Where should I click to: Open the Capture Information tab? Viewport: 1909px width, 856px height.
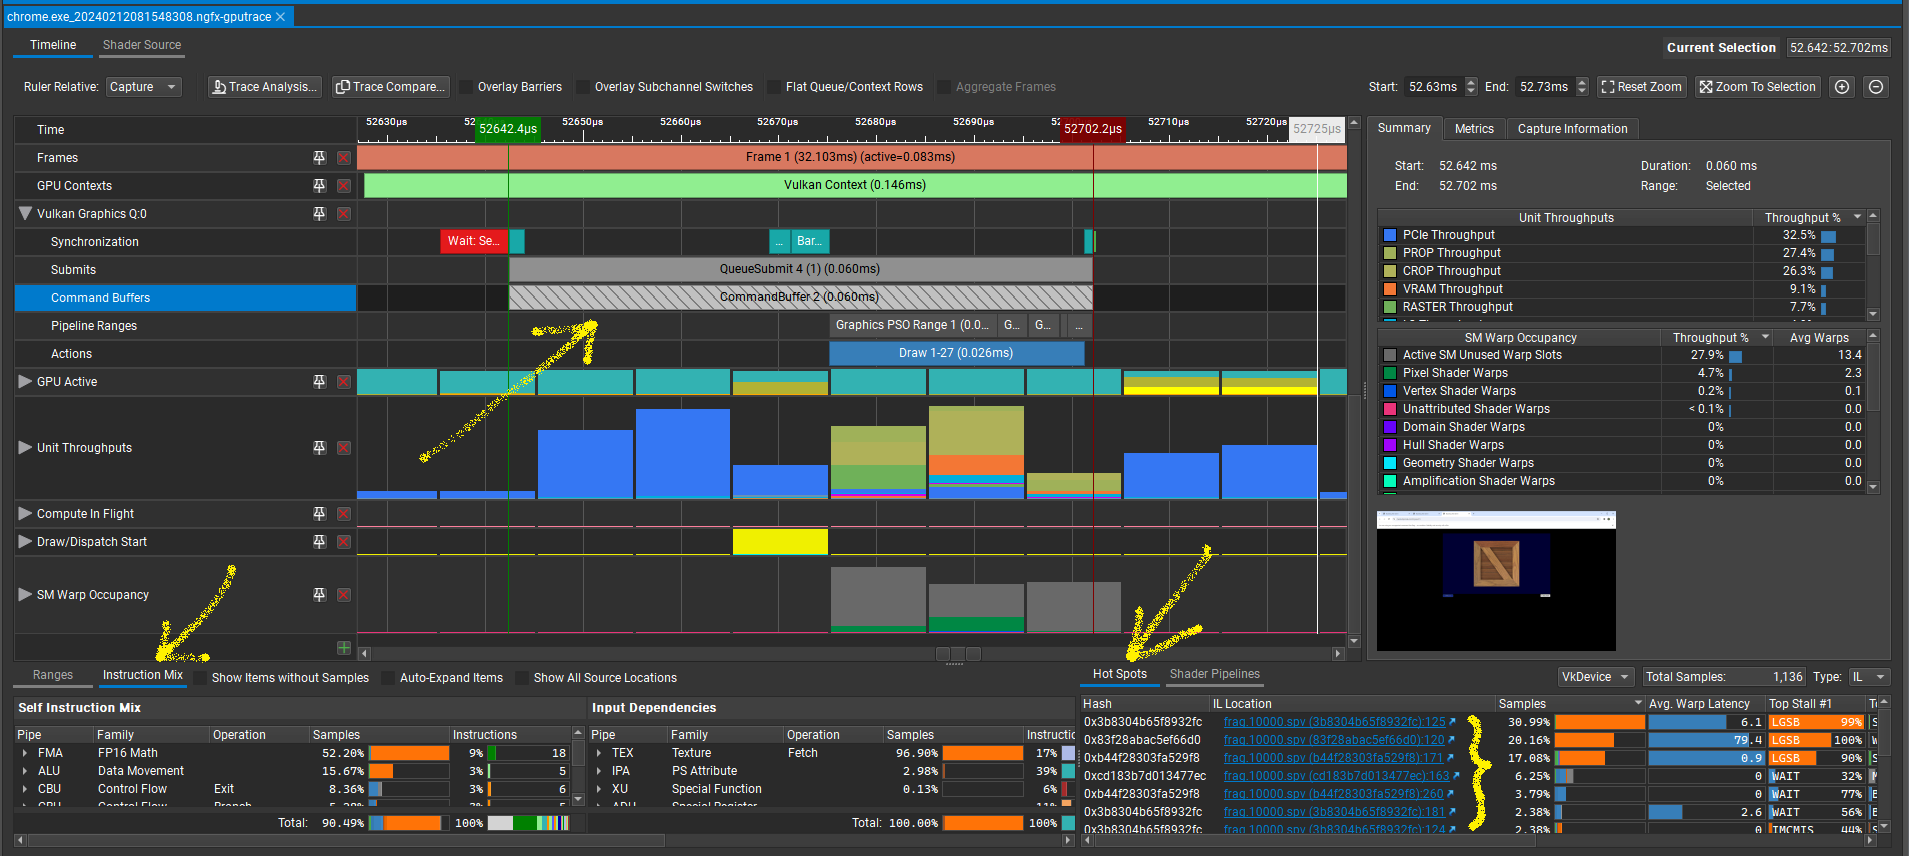pos(1572,129)
